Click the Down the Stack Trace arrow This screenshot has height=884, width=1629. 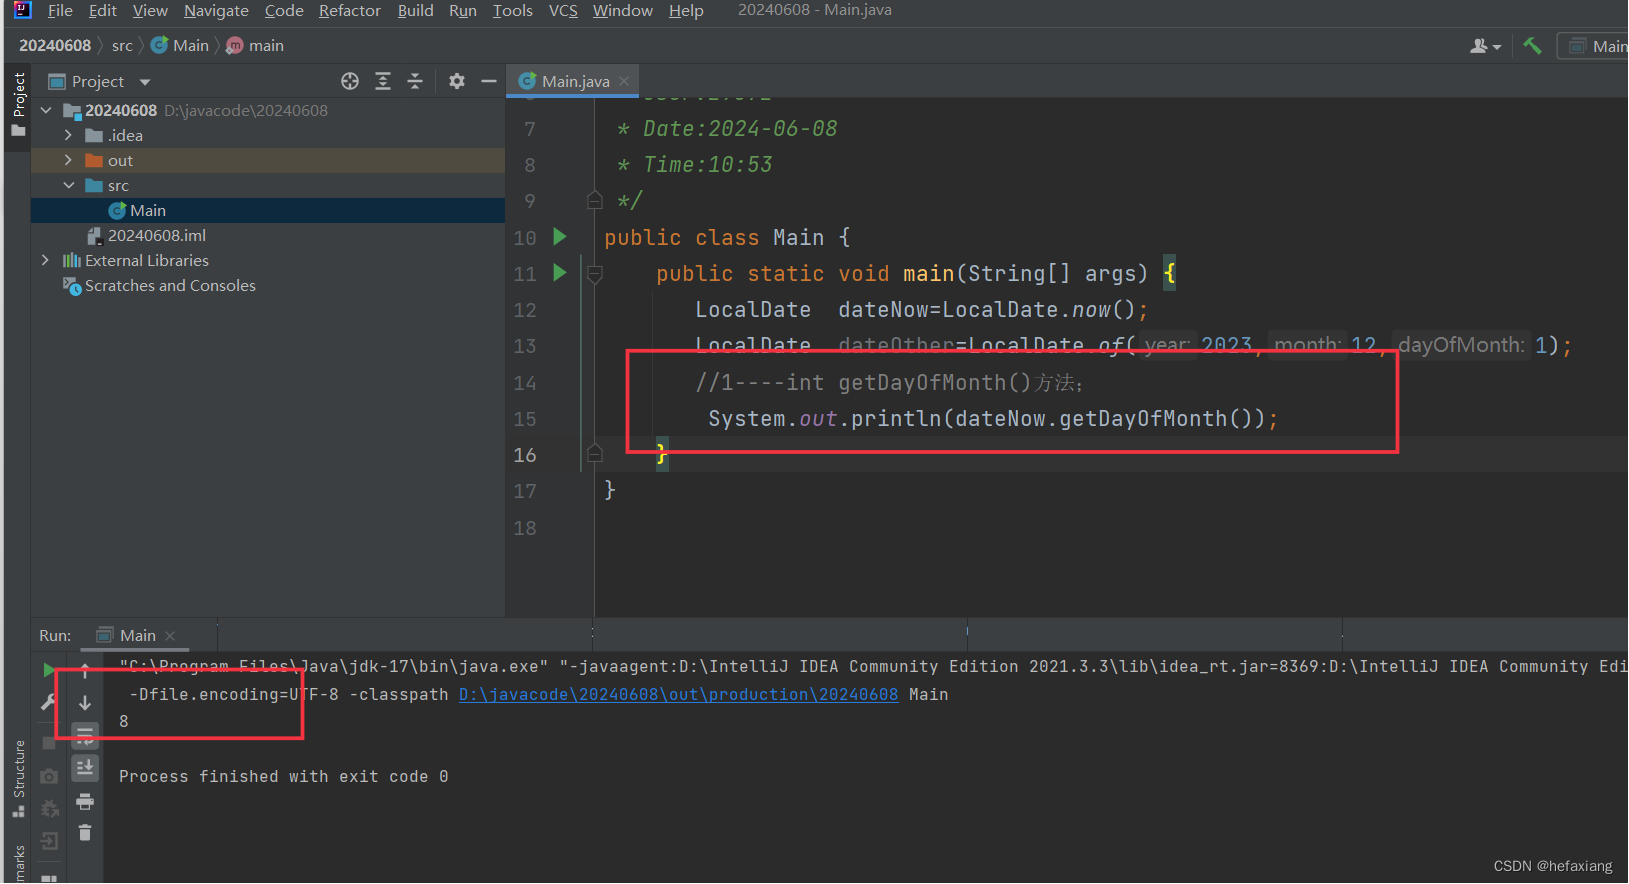85,703
